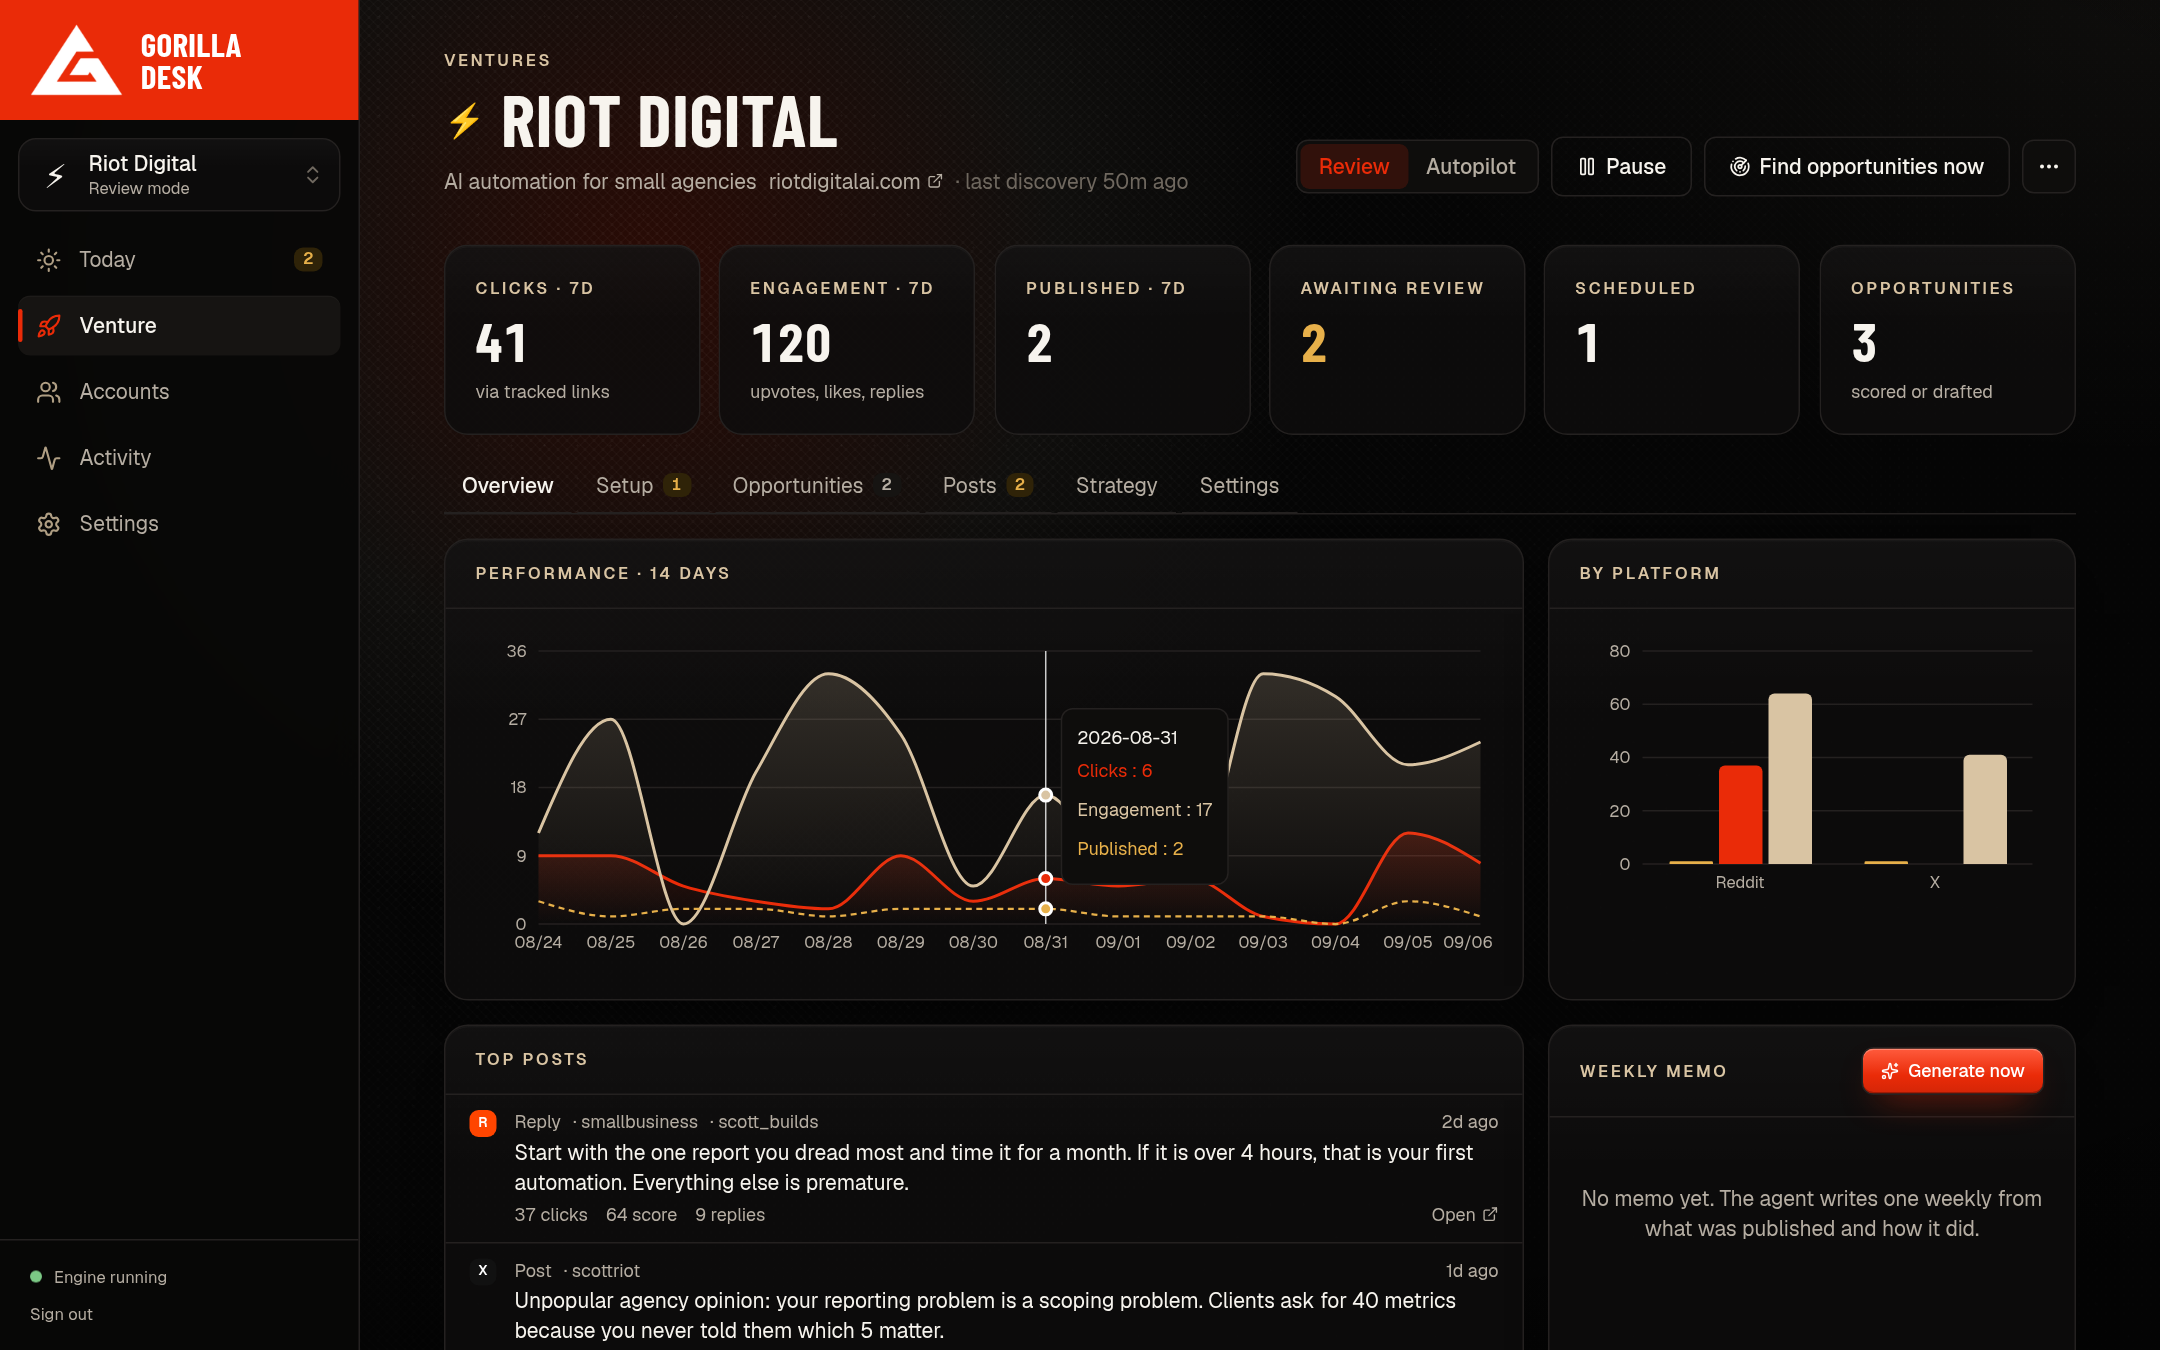Open the Opportunities tab
Screen dimensions: 2160x1350
[814, 486]
